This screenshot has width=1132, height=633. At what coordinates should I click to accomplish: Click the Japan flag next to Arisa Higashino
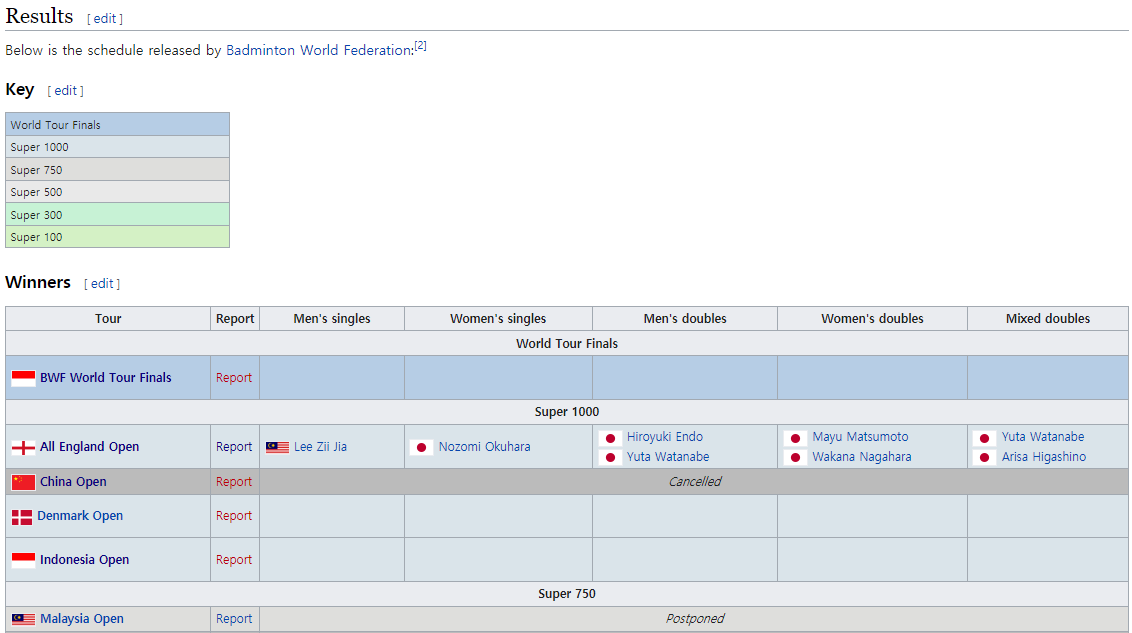[x=985, y=458]
